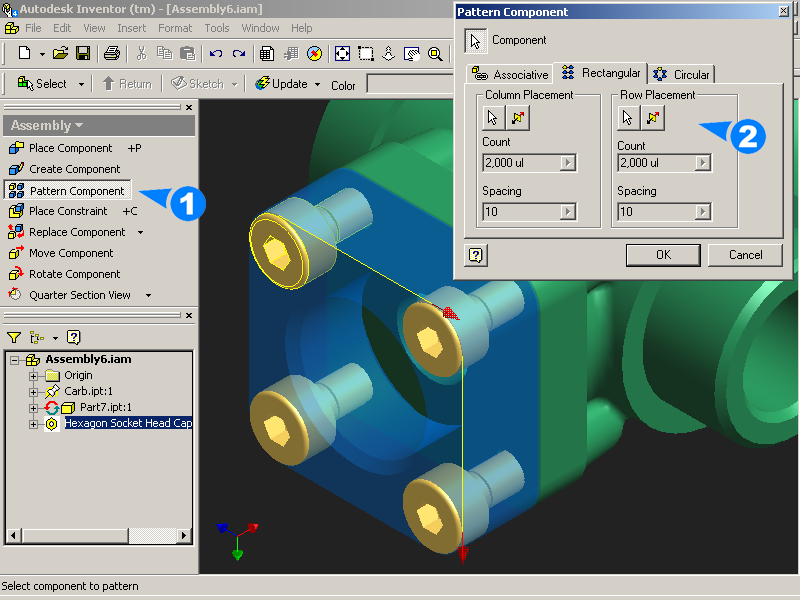Click the Update button

tap(282, 84)
